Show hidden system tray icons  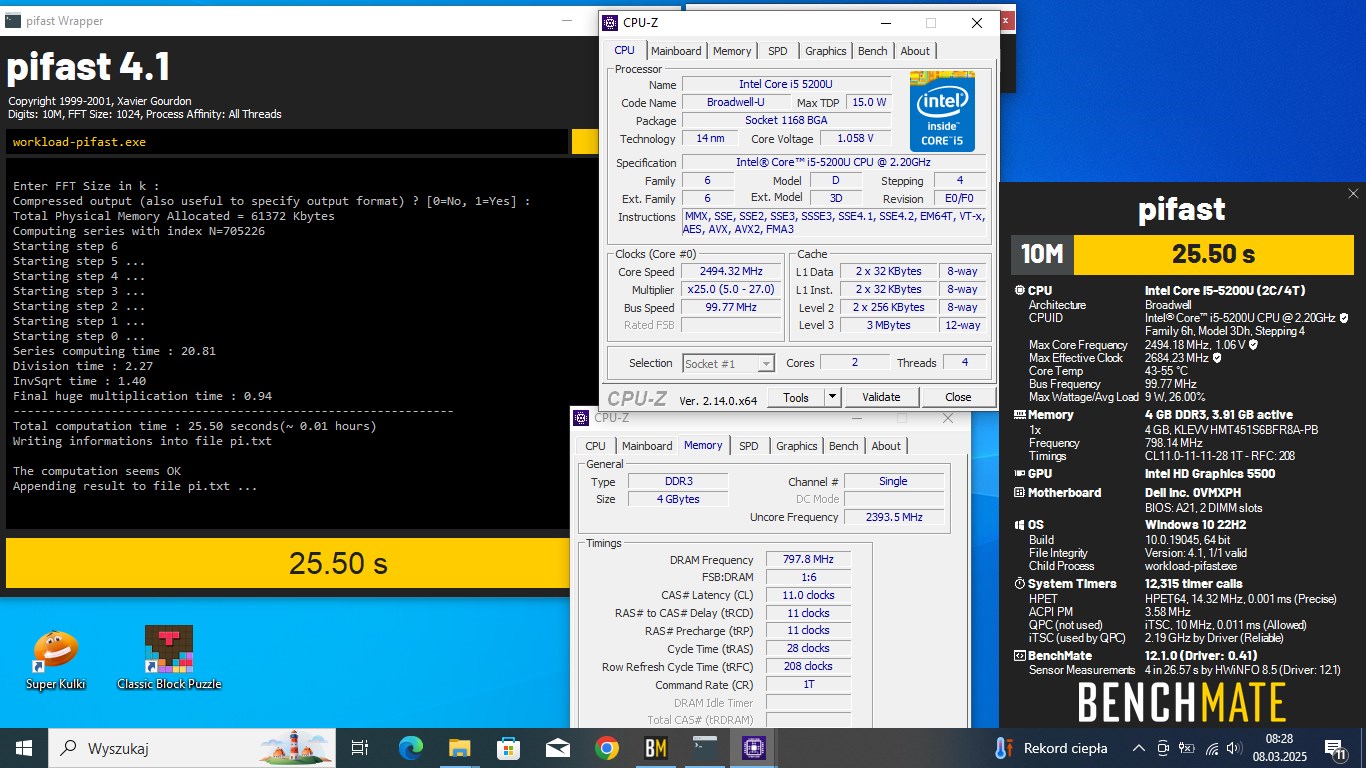pyautogui.click(x=1138, y=748)
